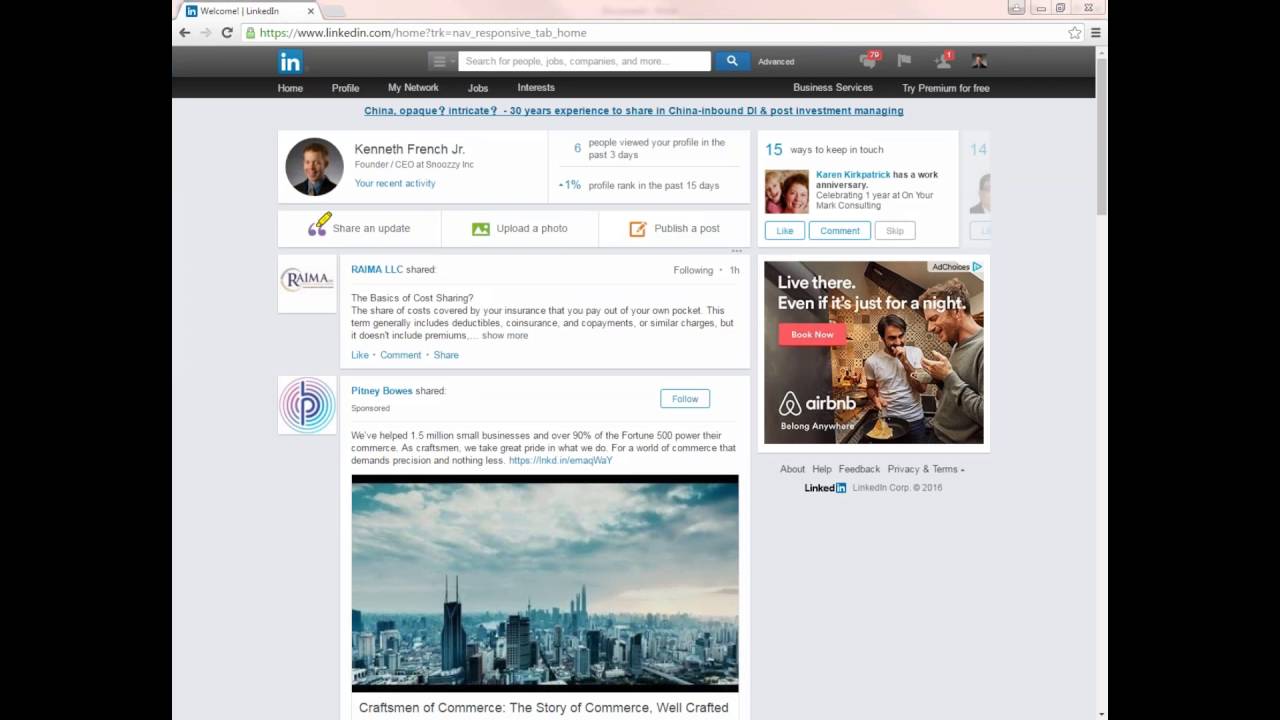Click Kenneth French Jr. name
This screenshot has width=1280, height=720.
point(410,149)
